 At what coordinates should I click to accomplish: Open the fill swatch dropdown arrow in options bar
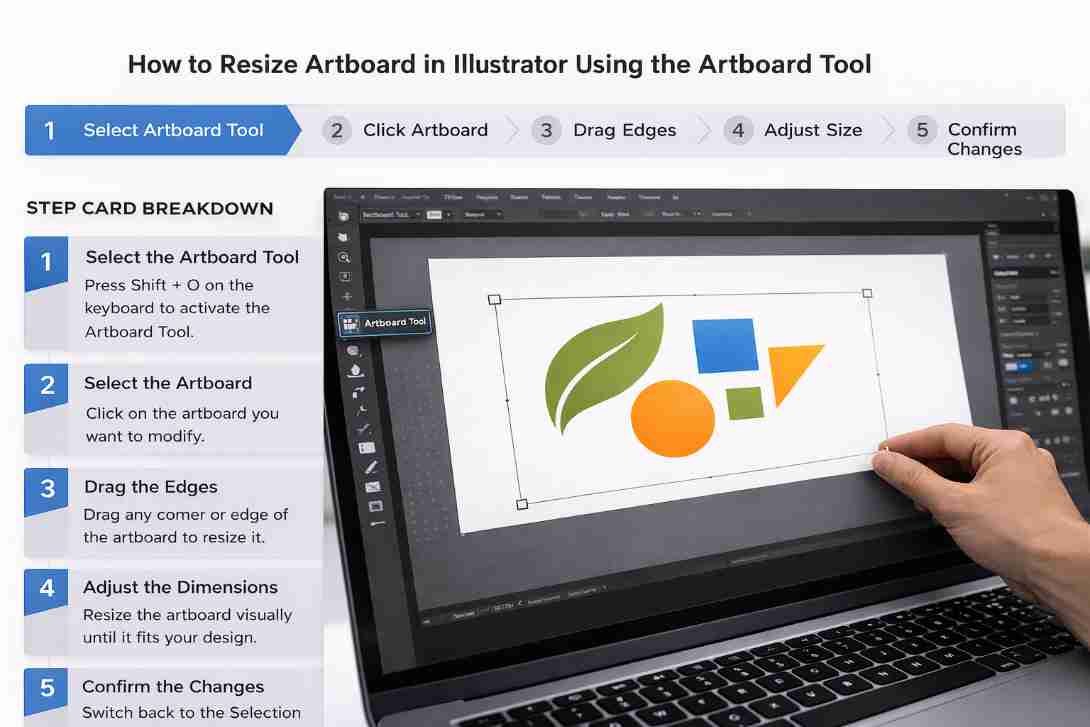click(x=448, y=213)
